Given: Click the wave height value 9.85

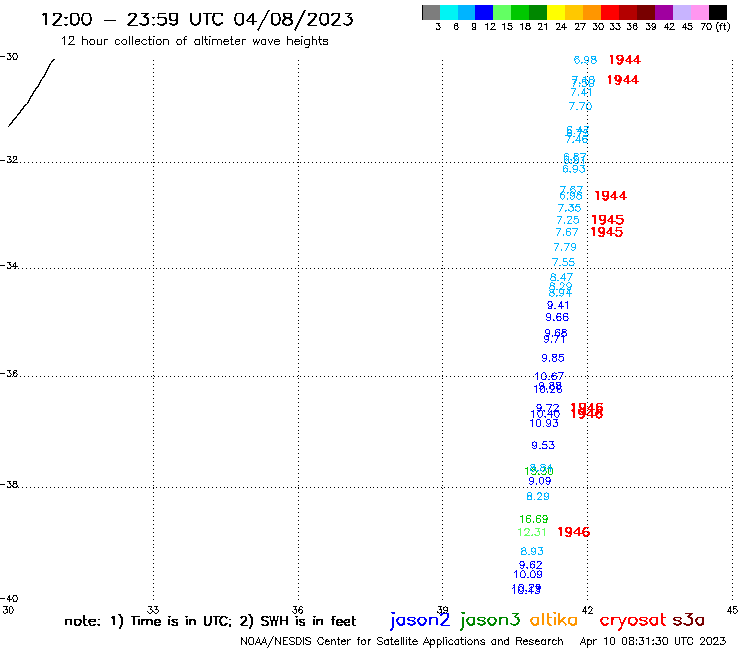Looking at the screenshot, I should (553, 358).
